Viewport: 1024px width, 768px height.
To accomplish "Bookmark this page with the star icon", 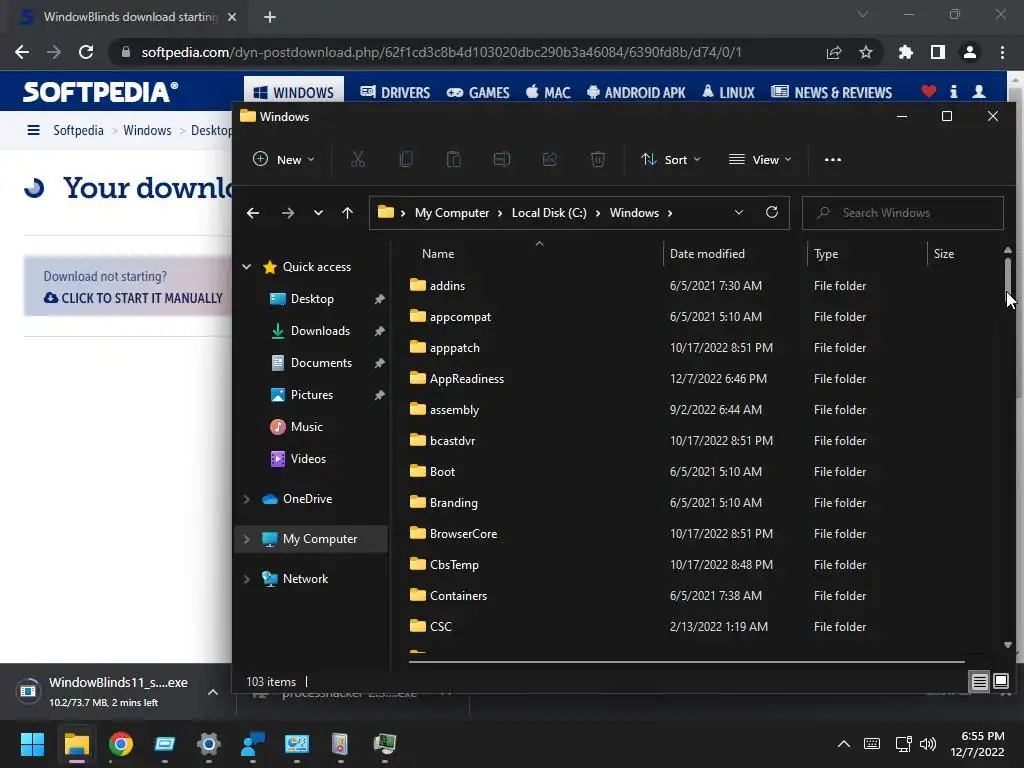I will pos(866,52).
